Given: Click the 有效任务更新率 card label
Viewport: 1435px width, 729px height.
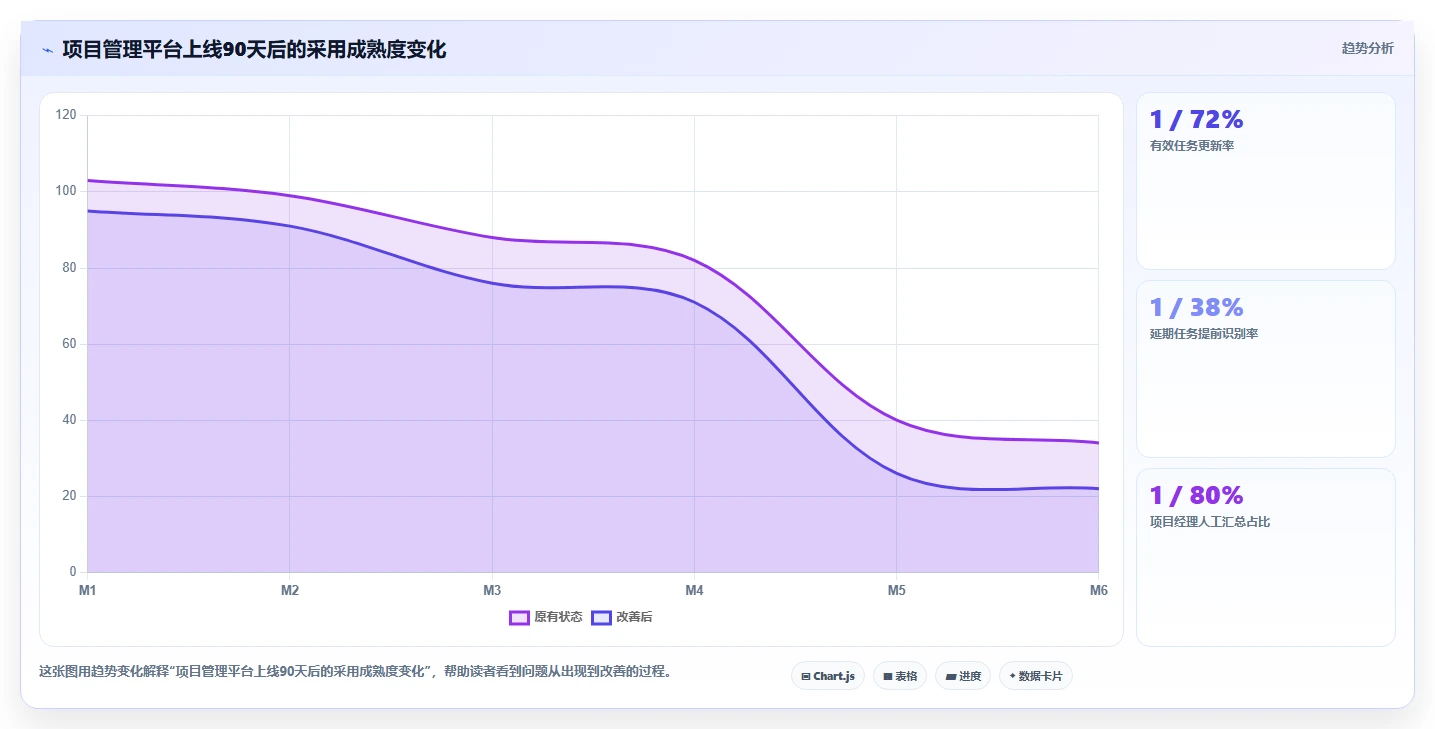Looking at the screenshot, I should pyautogui.click(x=1192, y=146).
